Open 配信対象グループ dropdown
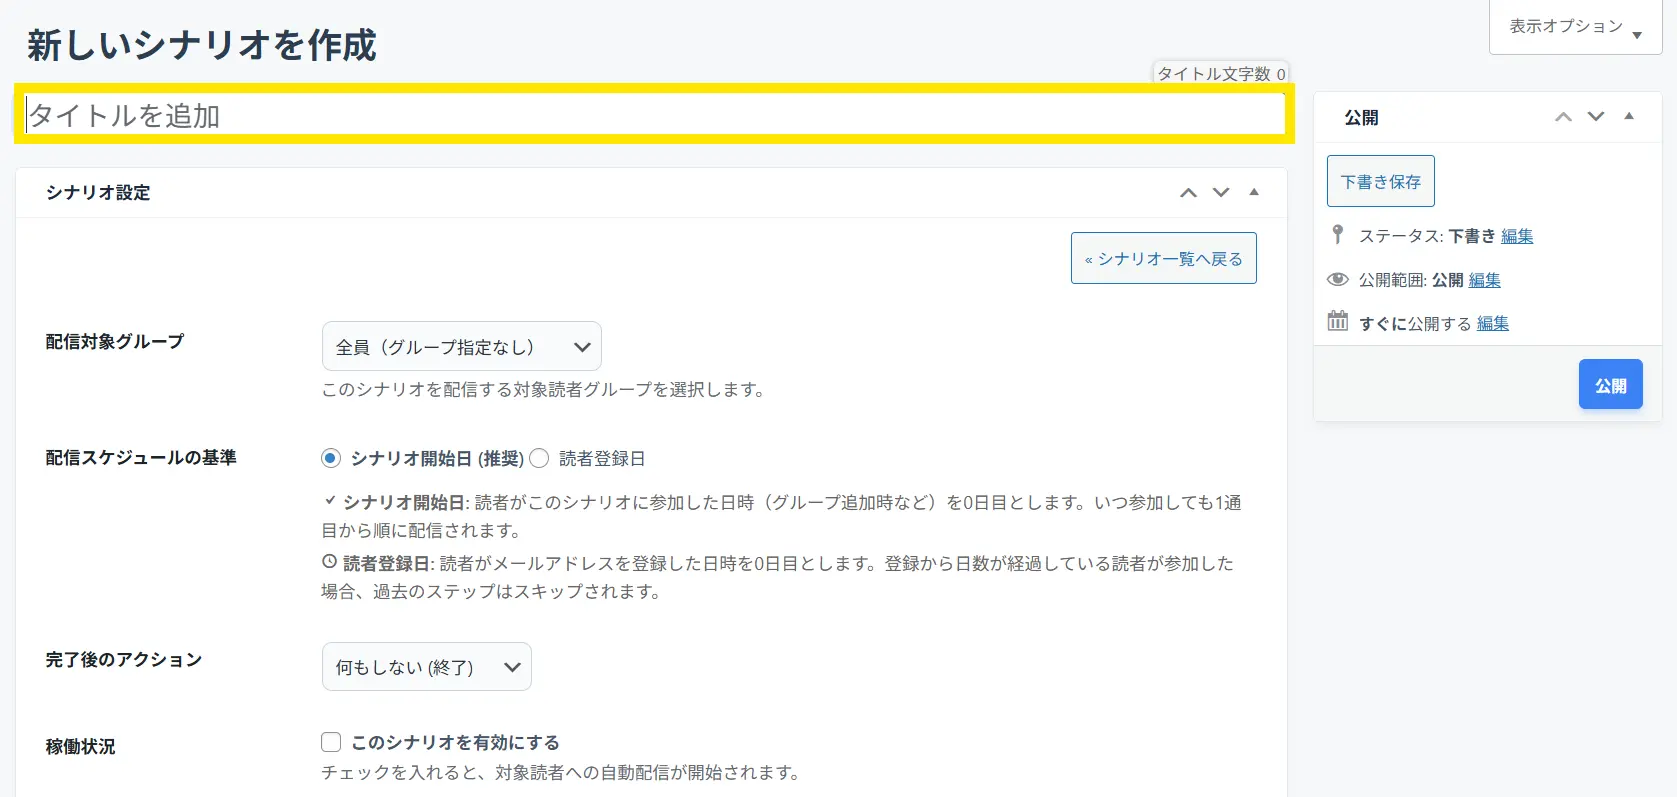The height and width of the screenshot is (797, 1677). [x=461, y=347]
